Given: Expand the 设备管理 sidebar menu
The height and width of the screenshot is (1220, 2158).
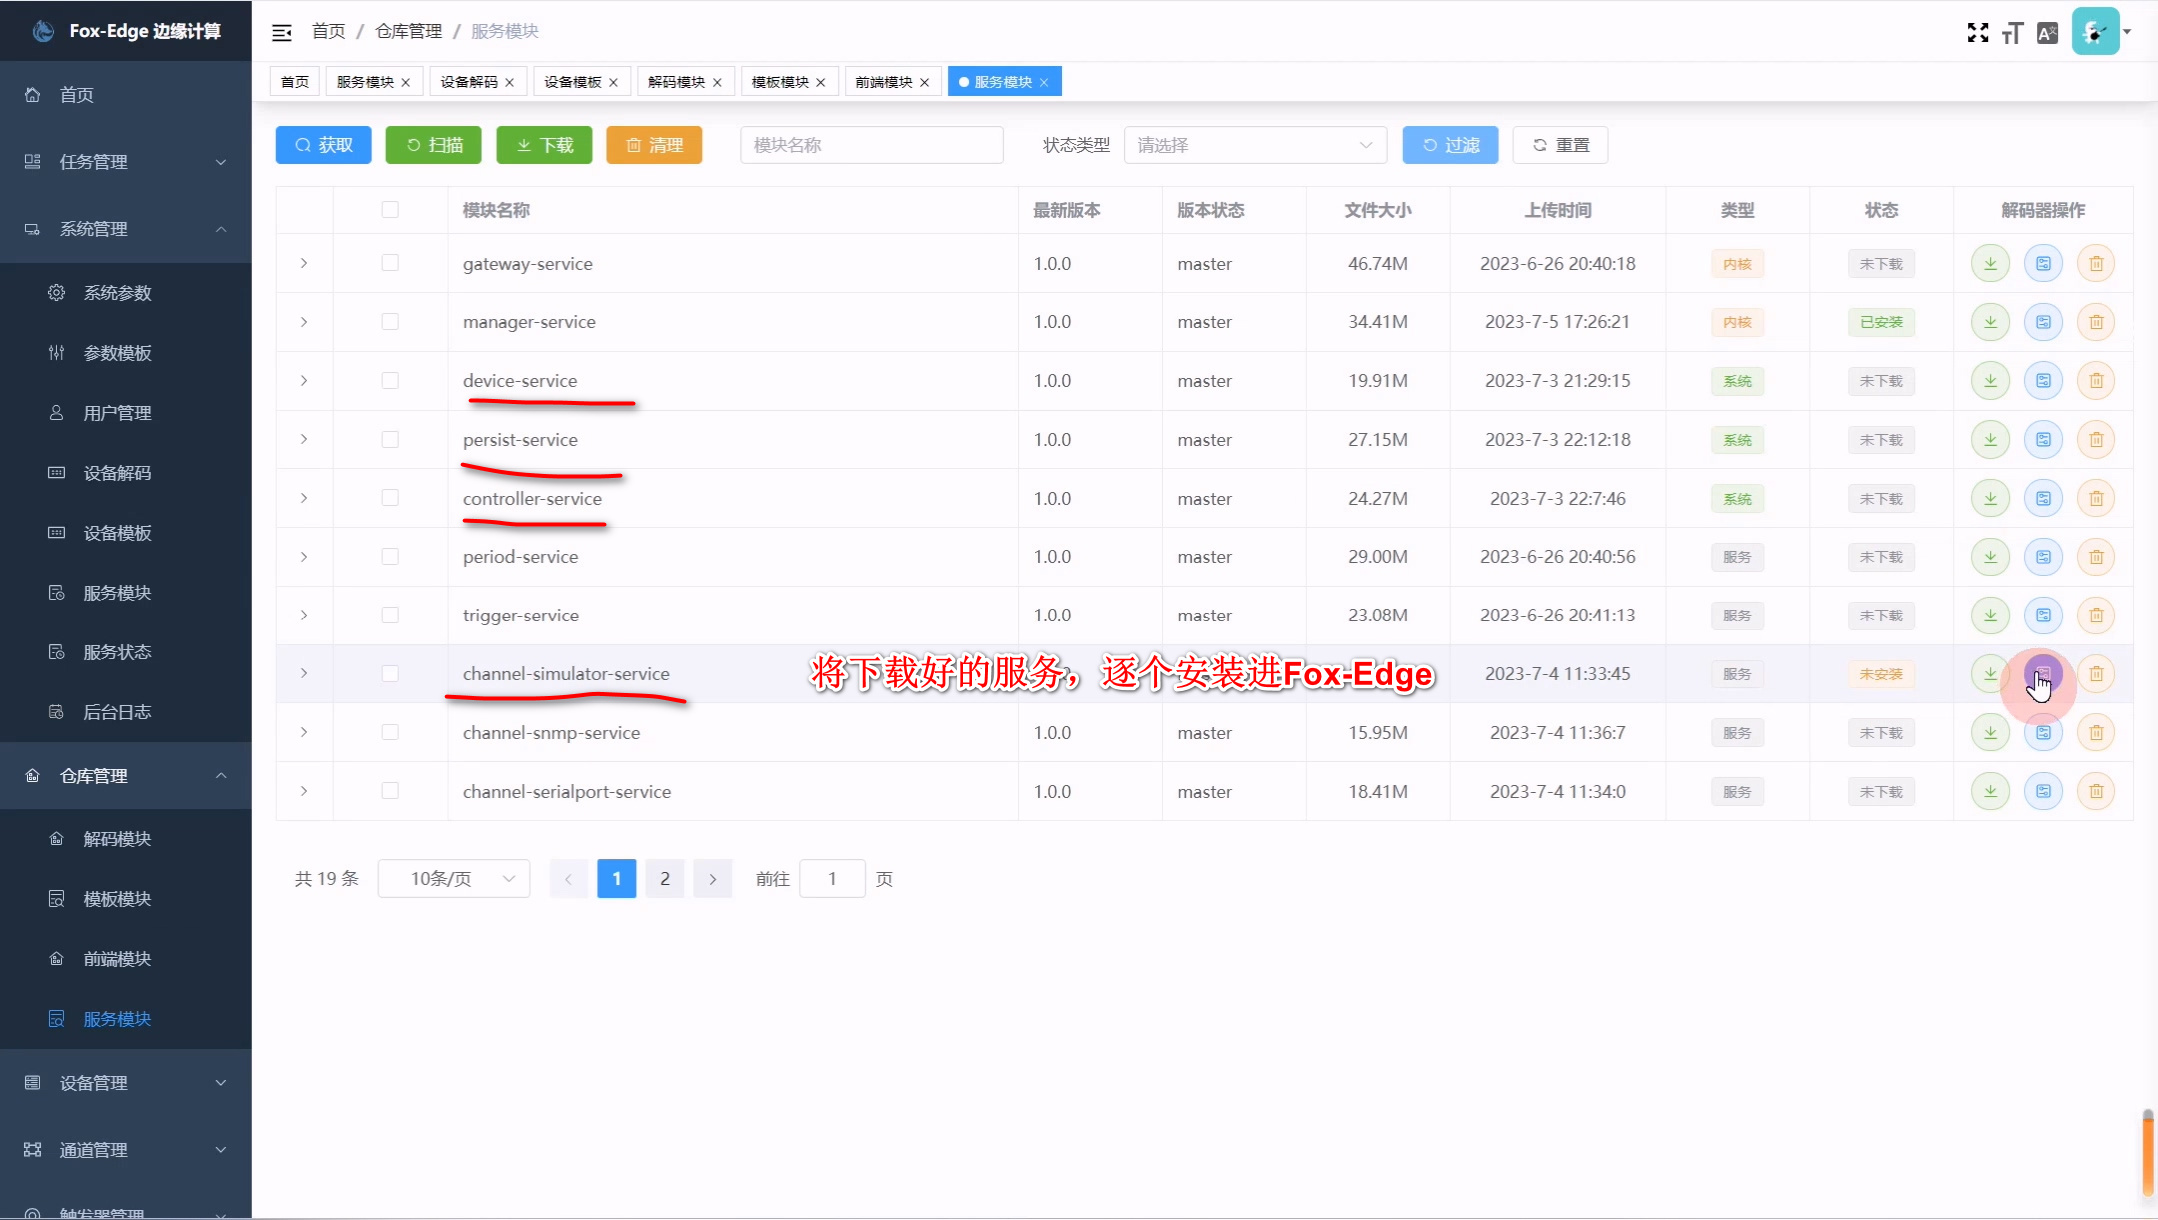Looking at the screenshot, I should (126, 1083).
